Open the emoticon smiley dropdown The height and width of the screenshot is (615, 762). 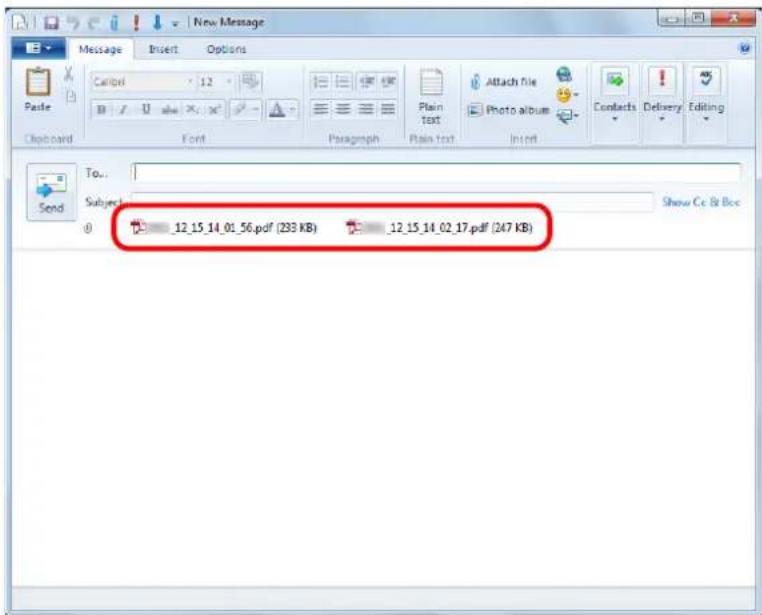coord(567,95)
